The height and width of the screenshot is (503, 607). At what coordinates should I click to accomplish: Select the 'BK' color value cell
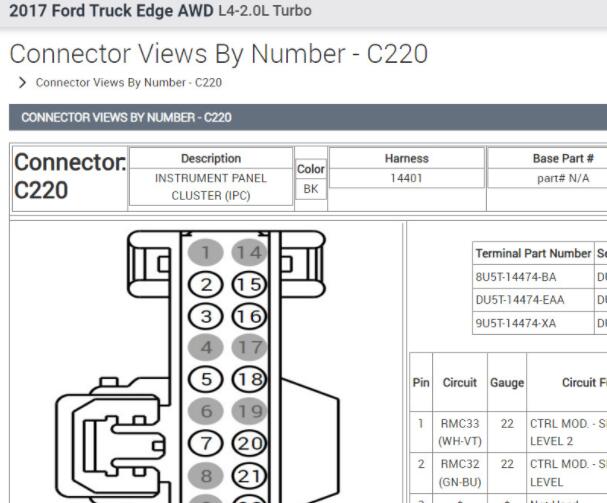[311, 189]
